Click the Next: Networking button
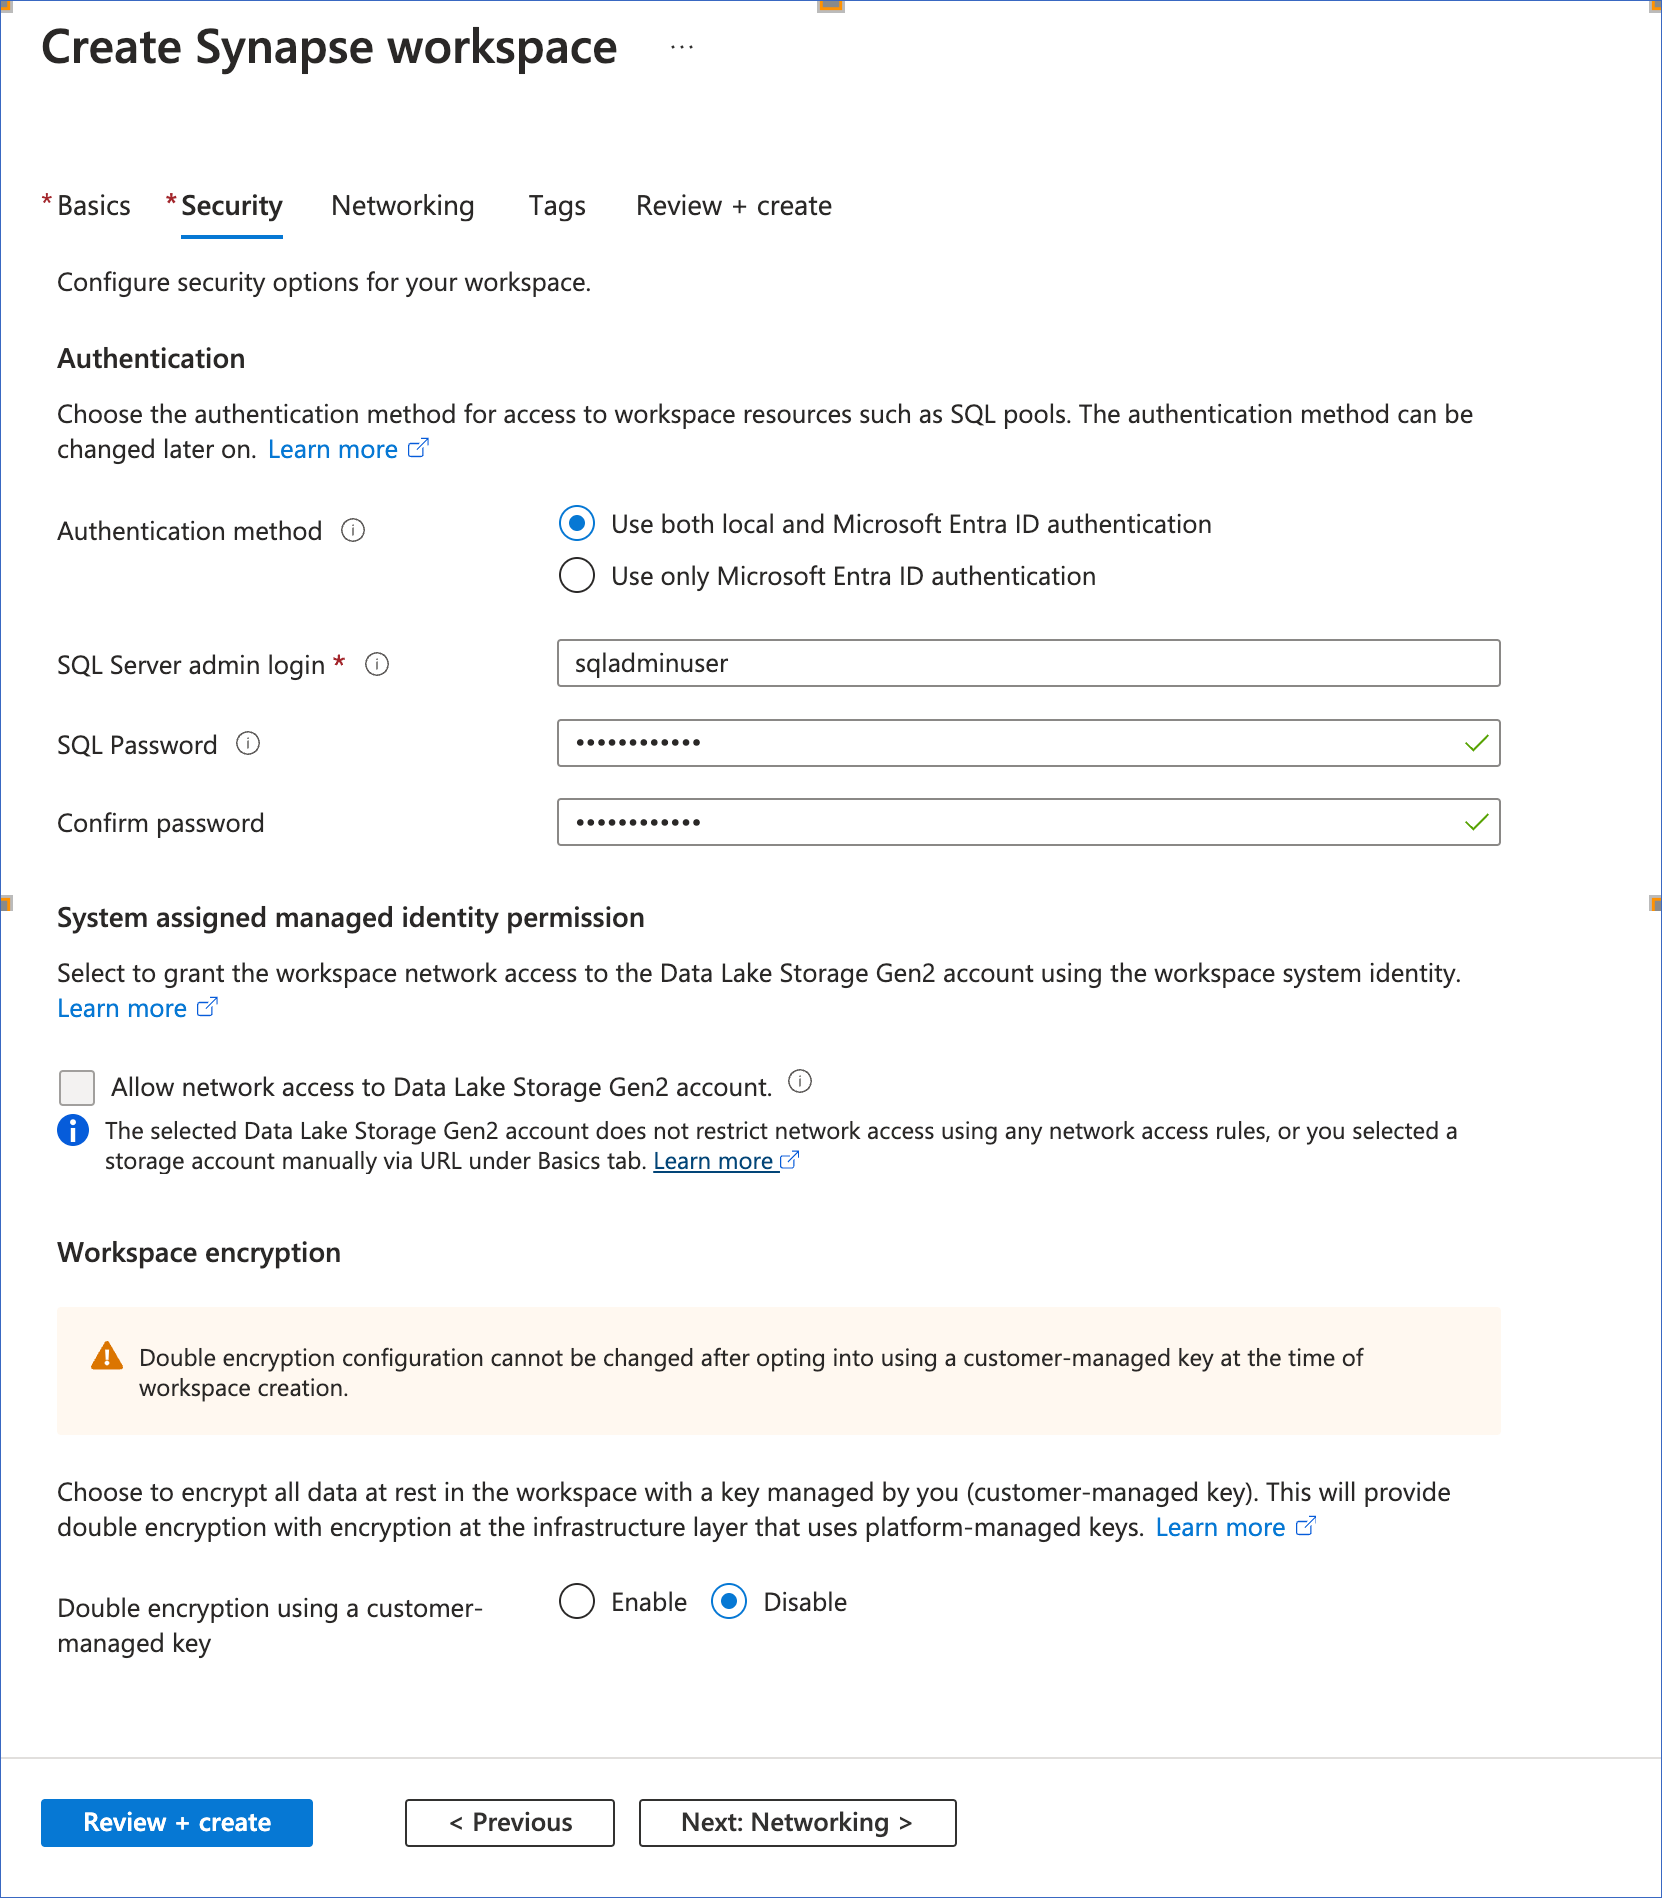Image resolution: width=1662 pixels, height=1898 pixels. click(x=797, y=1822)
